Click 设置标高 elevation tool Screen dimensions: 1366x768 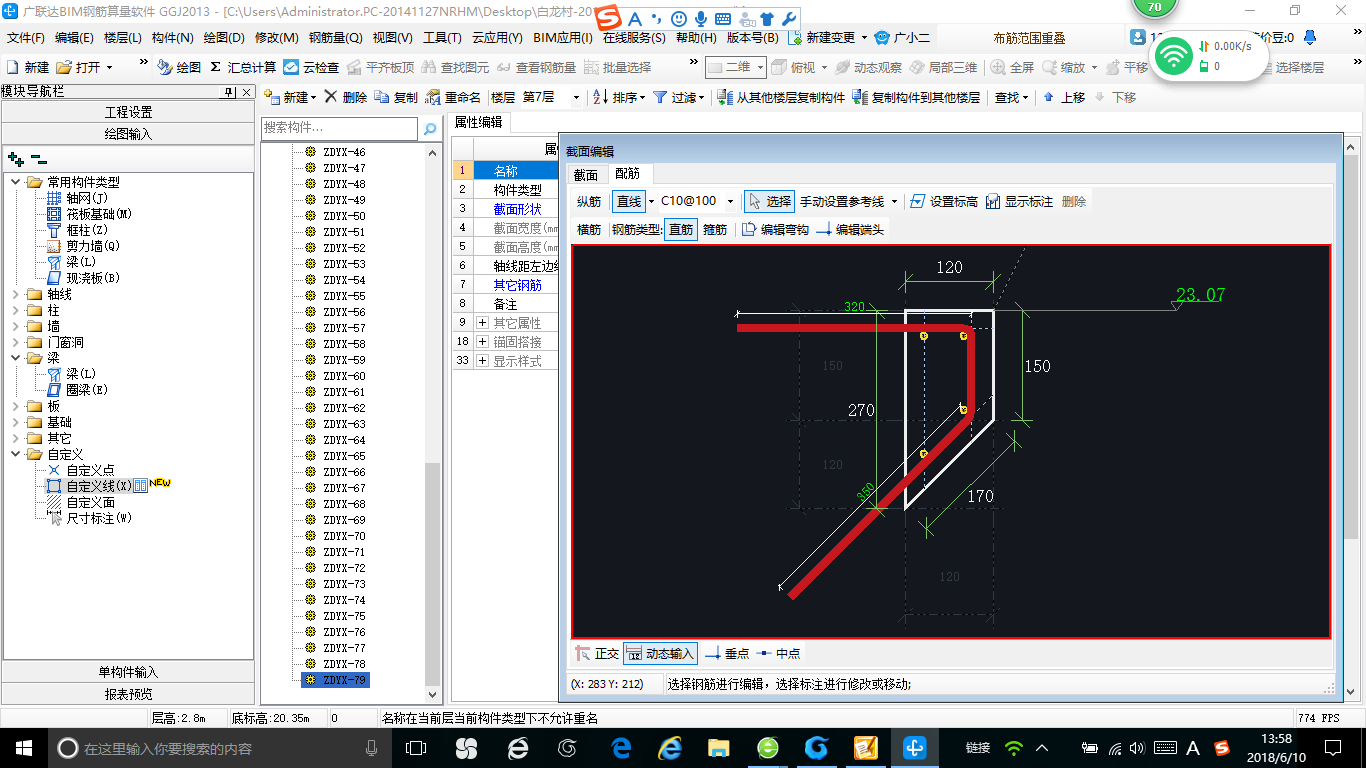(944, 201)
